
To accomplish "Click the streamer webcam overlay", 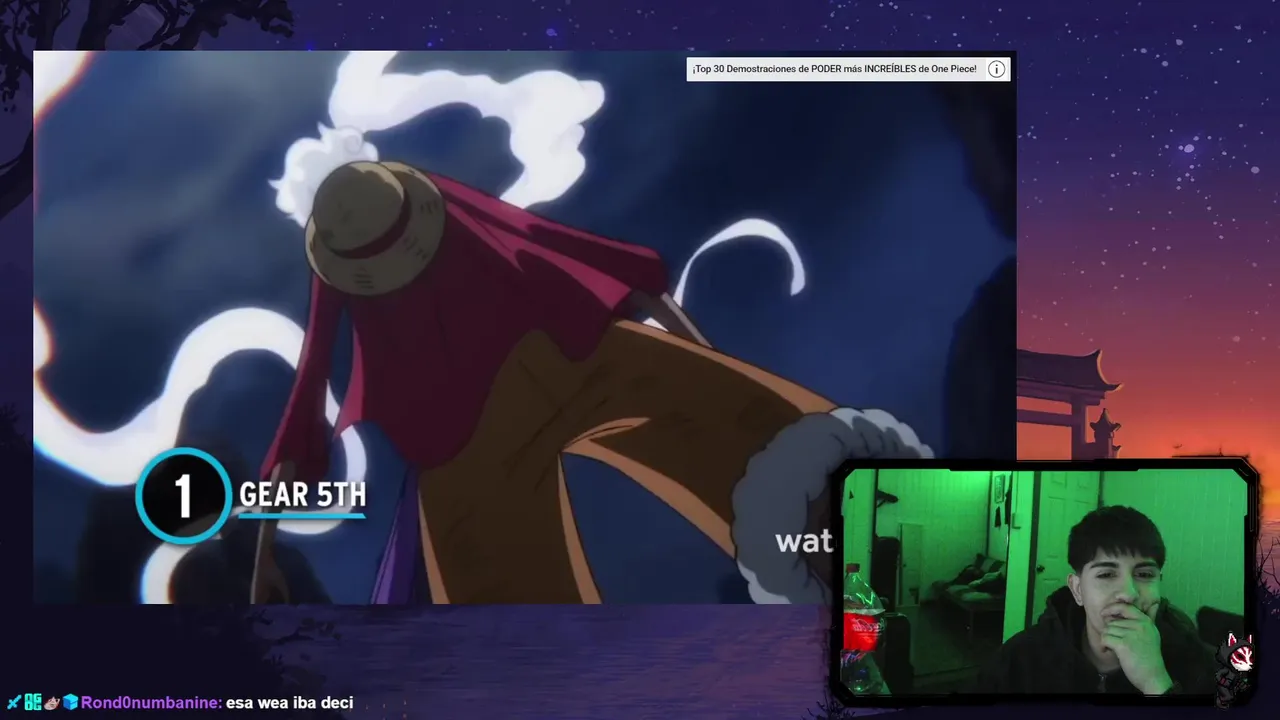I will 1046,582.
